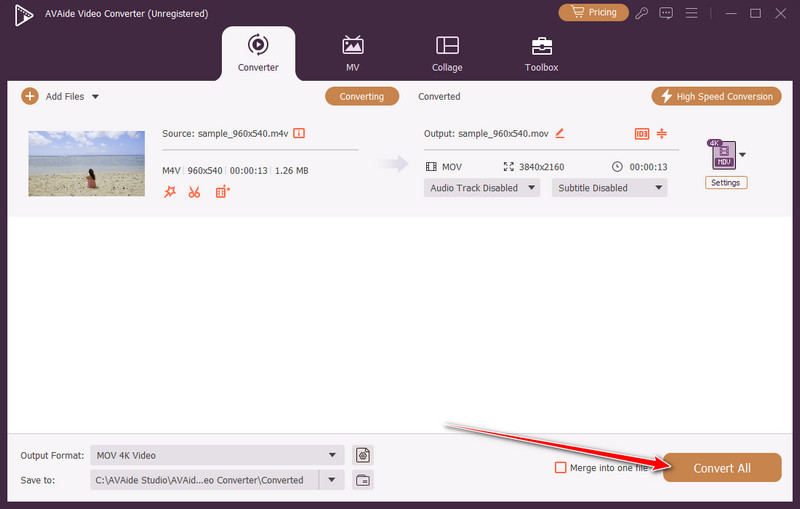Viewport: 800px width, 509px height.
Task: Open the output folder icon beside Save to
Action: click(x=363, y=480)
